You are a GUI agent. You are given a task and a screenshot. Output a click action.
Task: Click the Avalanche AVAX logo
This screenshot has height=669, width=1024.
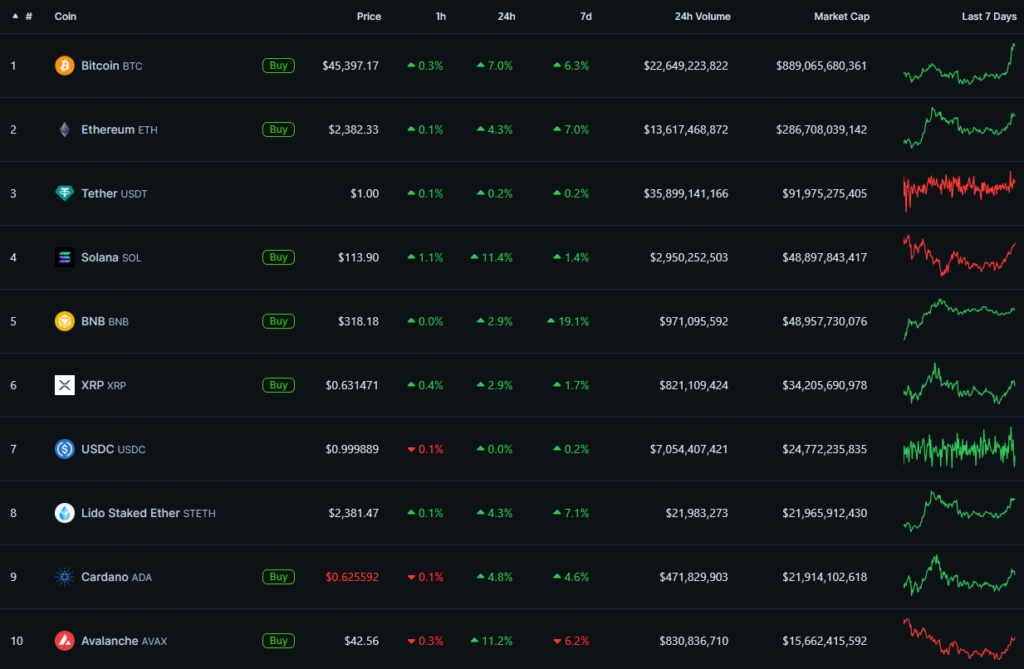point(62,641)
